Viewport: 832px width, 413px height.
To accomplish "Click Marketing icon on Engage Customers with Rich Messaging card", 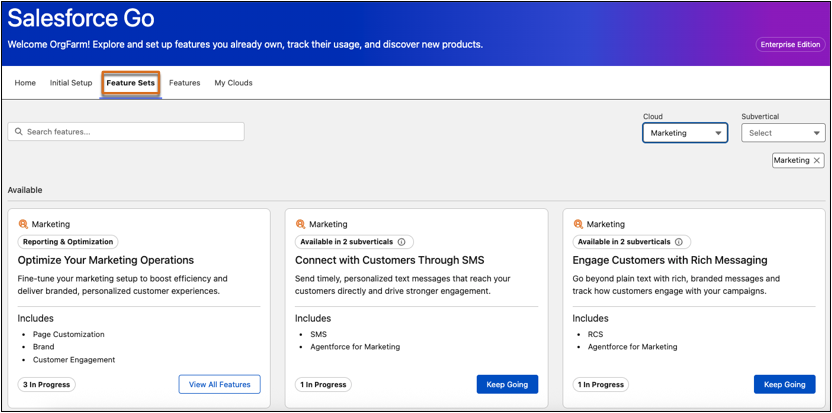I will 578,224.
